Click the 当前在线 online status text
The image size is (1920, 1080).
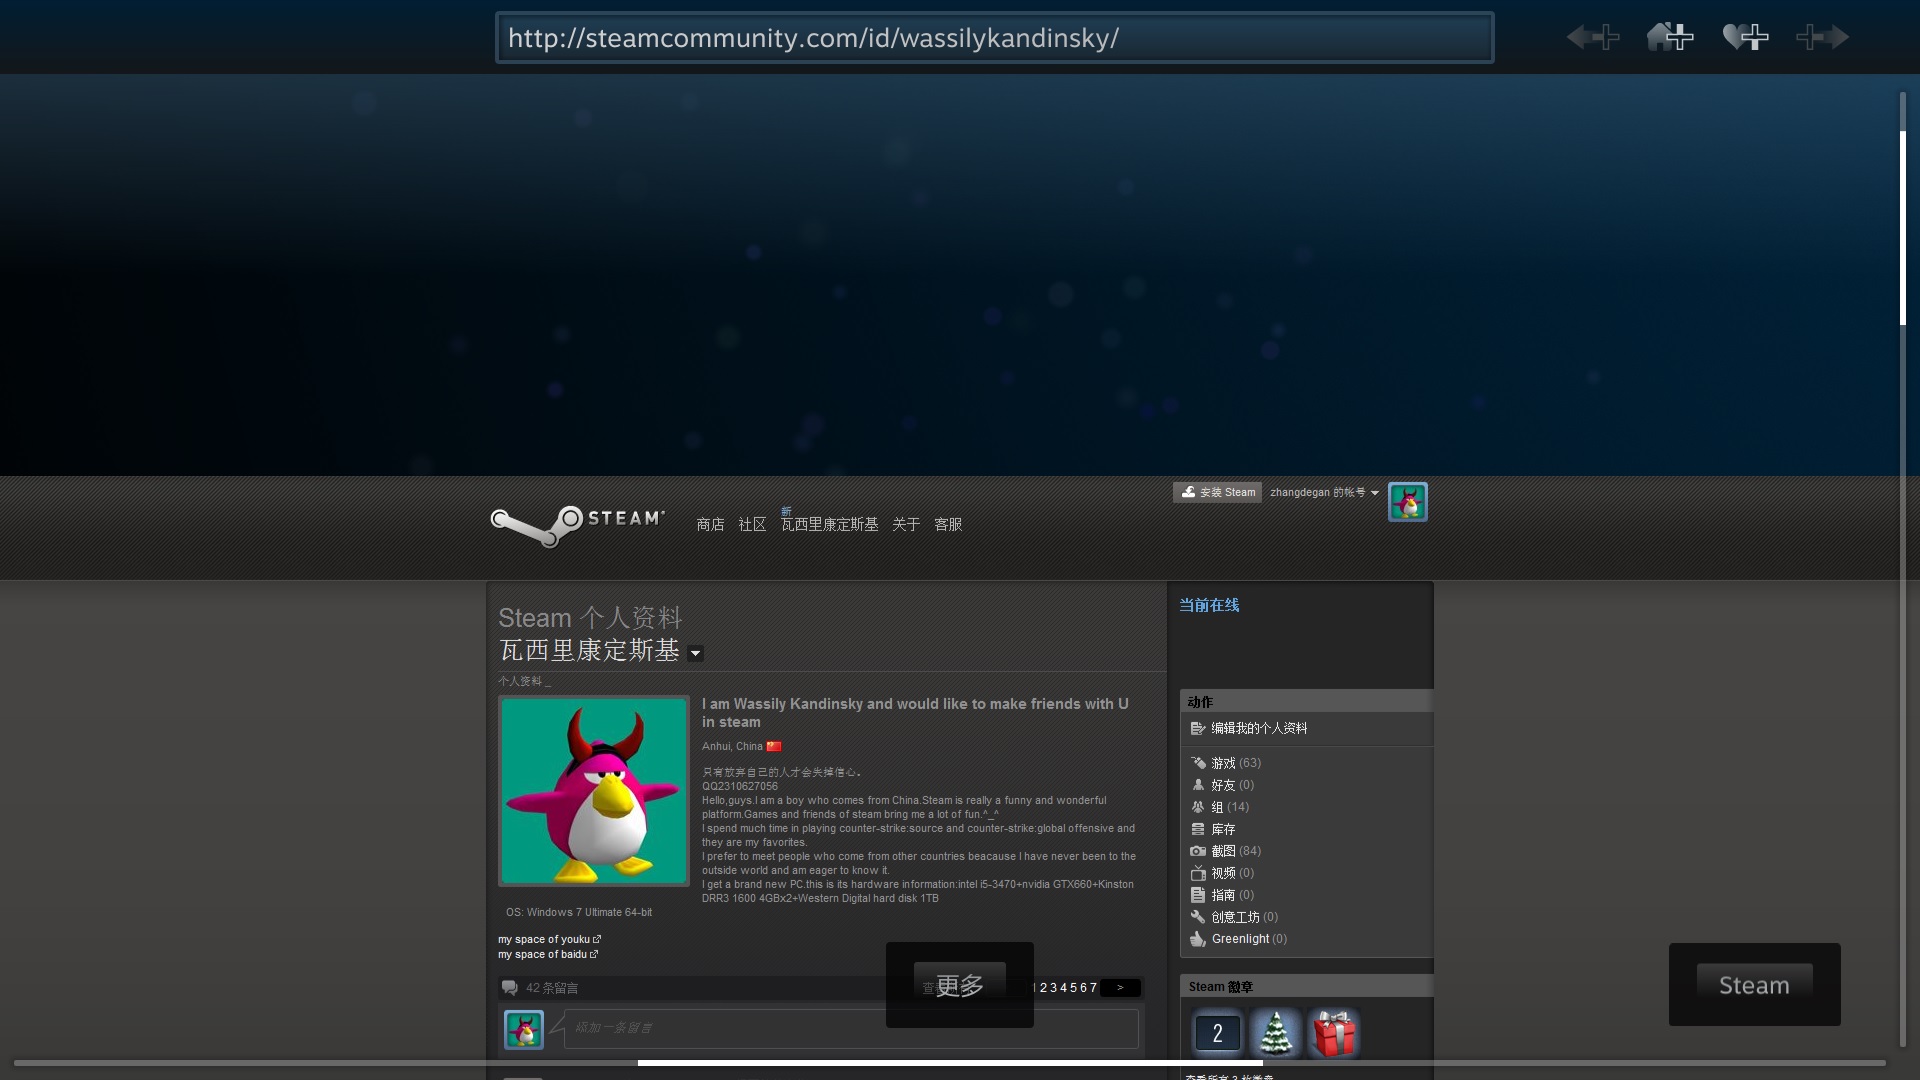point(1209,605)
